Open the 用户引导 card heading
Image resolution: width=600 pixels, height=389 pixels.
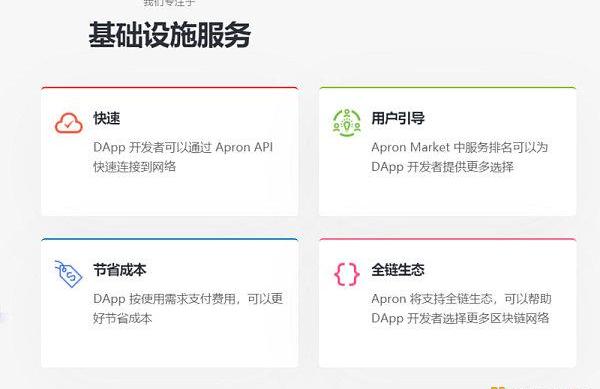398,118
